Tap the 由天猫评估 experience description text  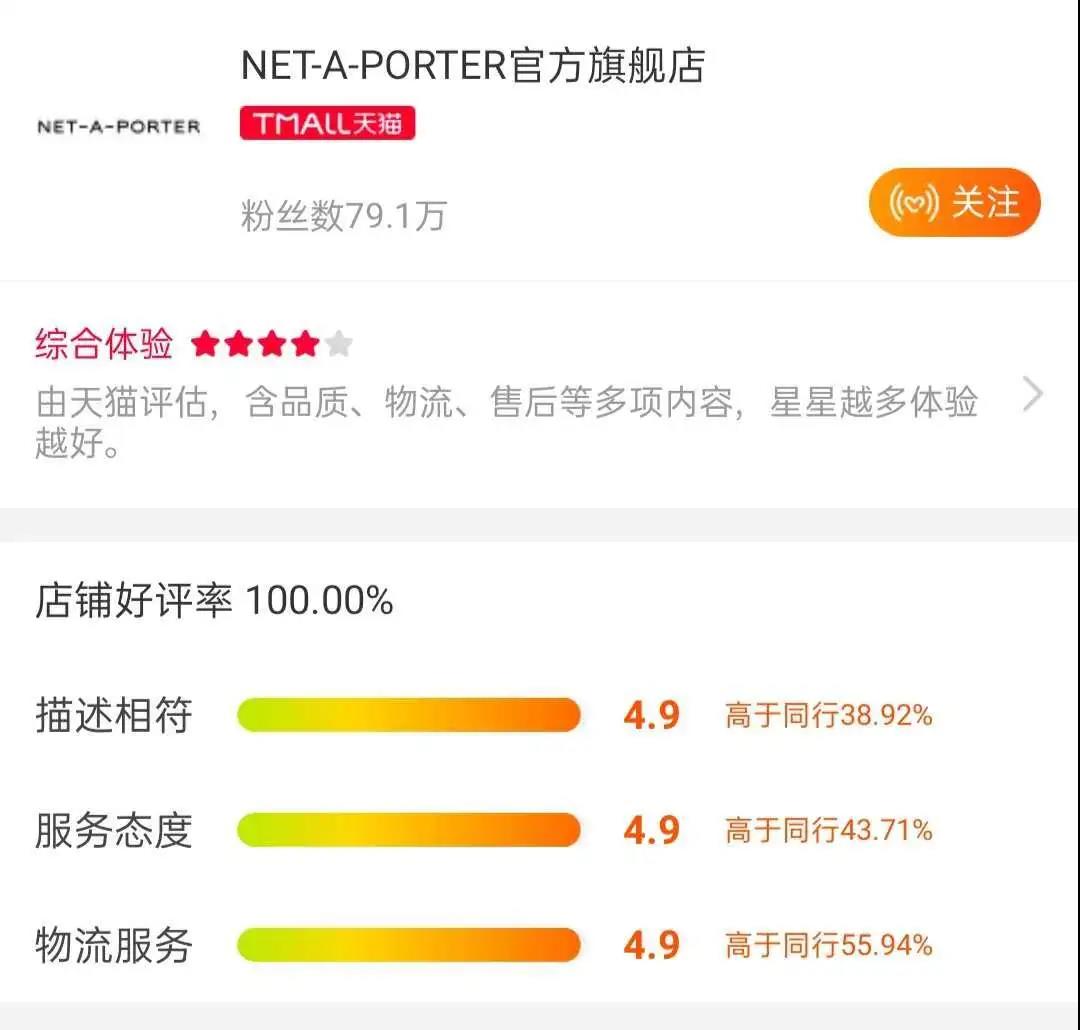coord(506,422)
